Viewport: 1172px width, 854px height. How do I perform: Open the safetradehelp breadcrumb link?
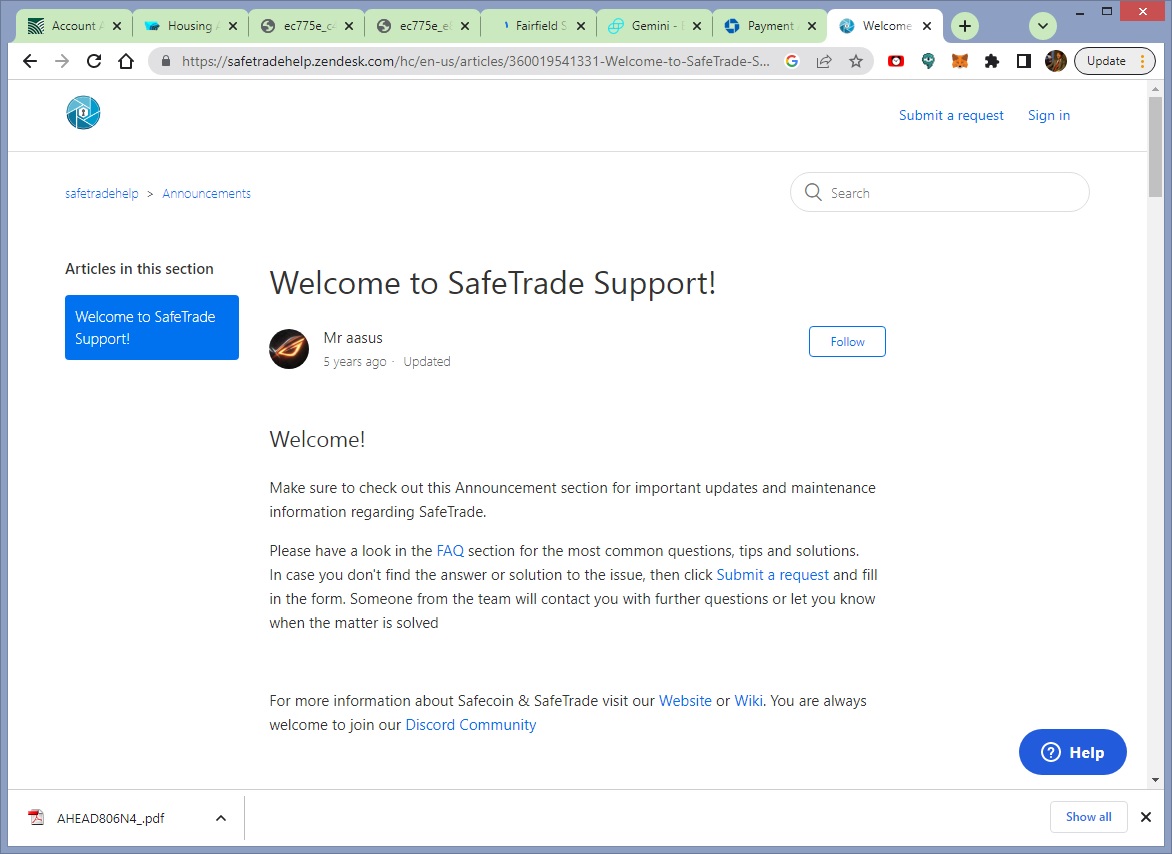(x=102, y=194)
